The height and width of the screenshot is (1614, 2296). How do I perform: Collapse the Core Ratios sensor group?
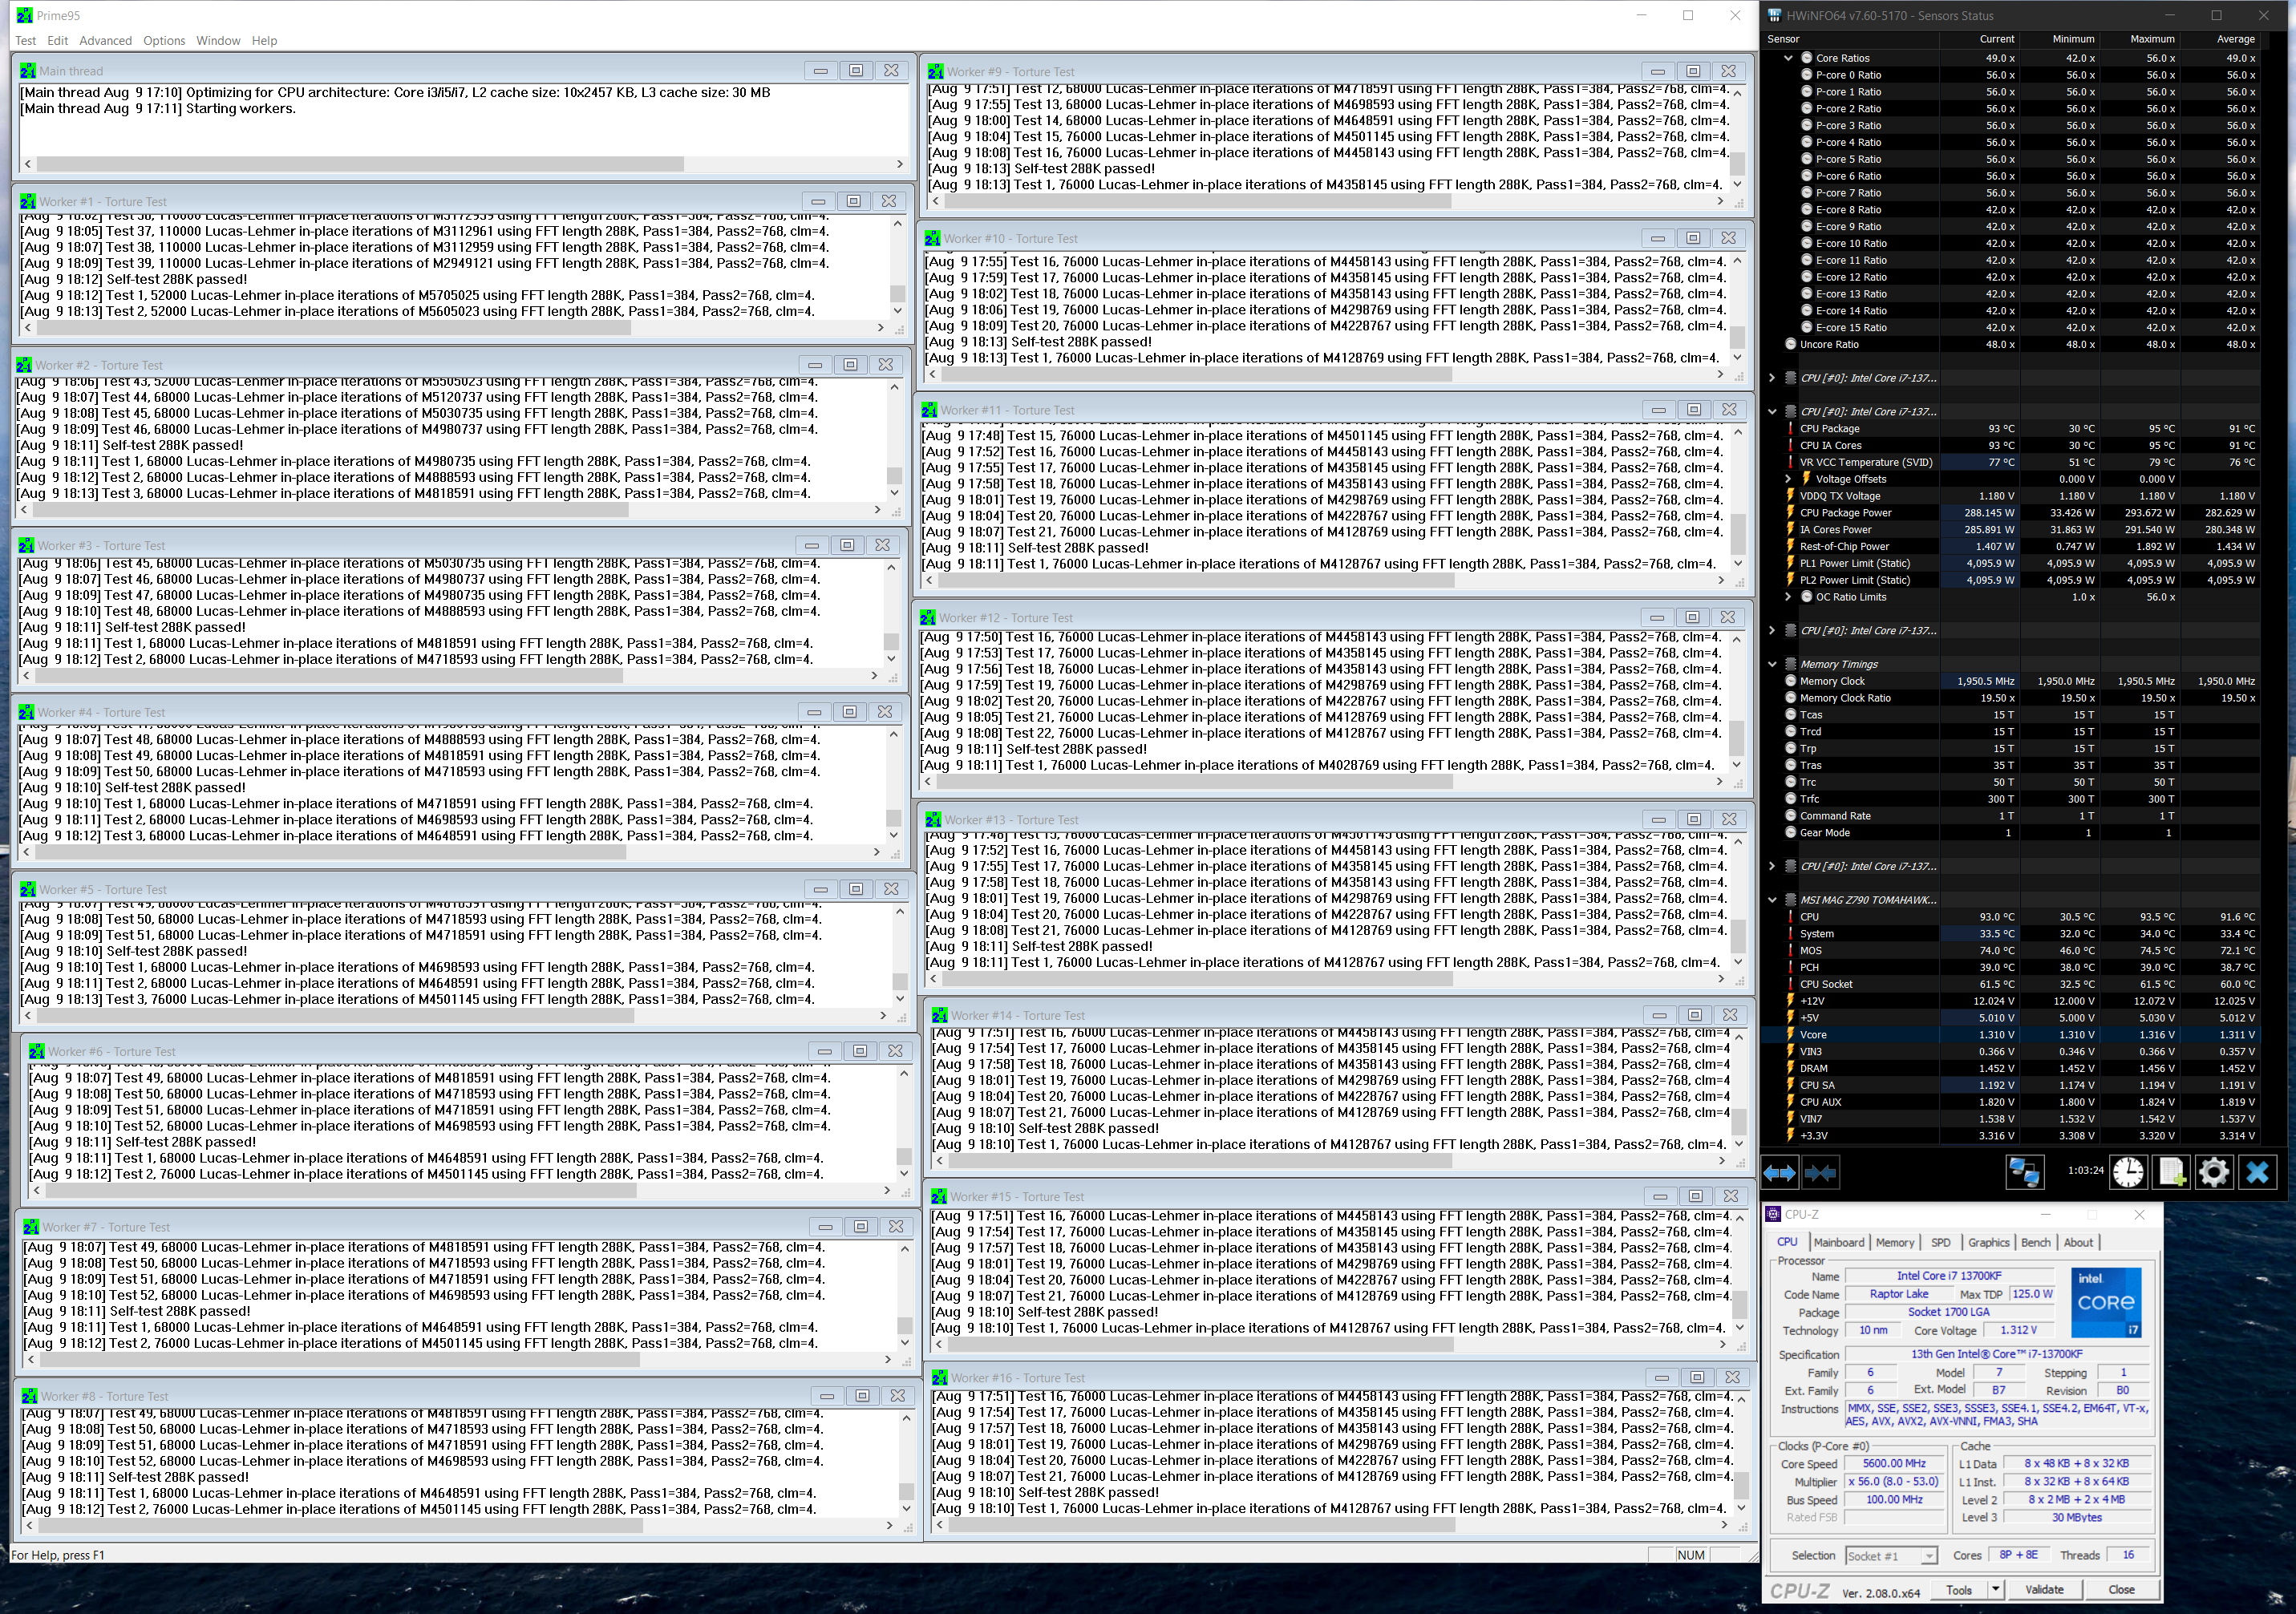point(1789,57)
